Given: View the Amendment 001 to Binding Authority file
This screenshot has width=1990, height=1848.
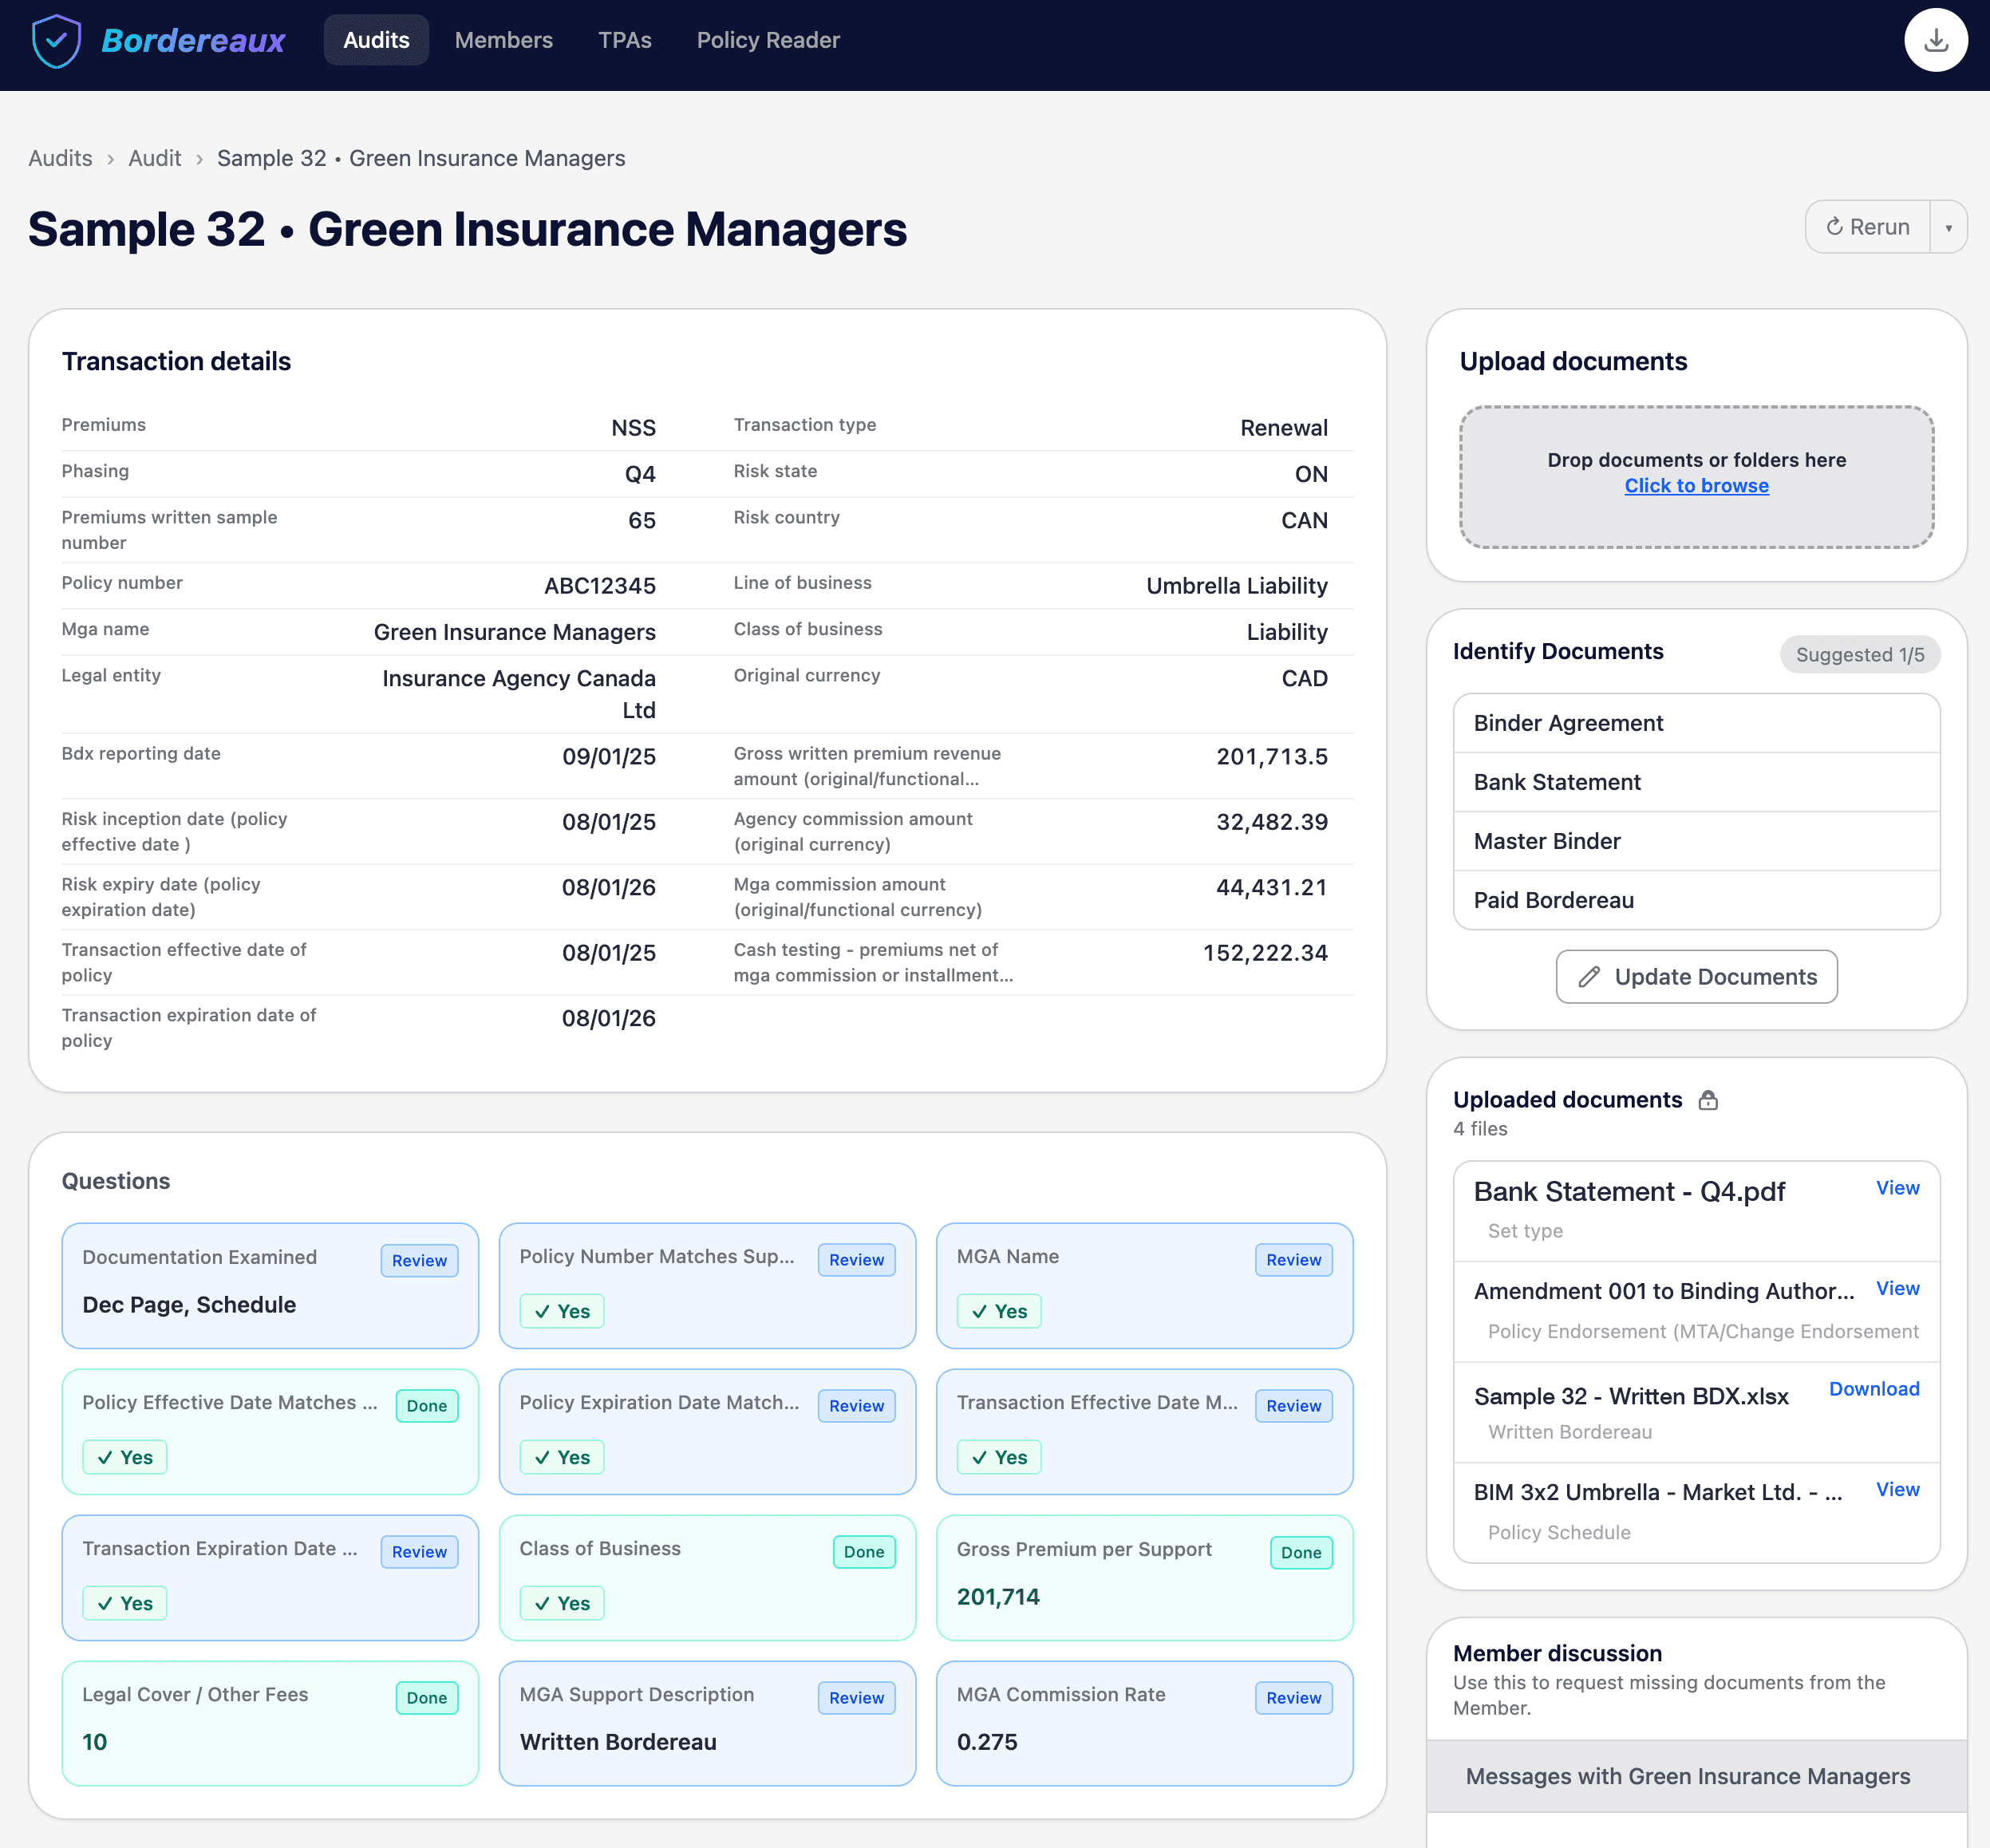Looking at the screenshot, I should 1897,1289.
